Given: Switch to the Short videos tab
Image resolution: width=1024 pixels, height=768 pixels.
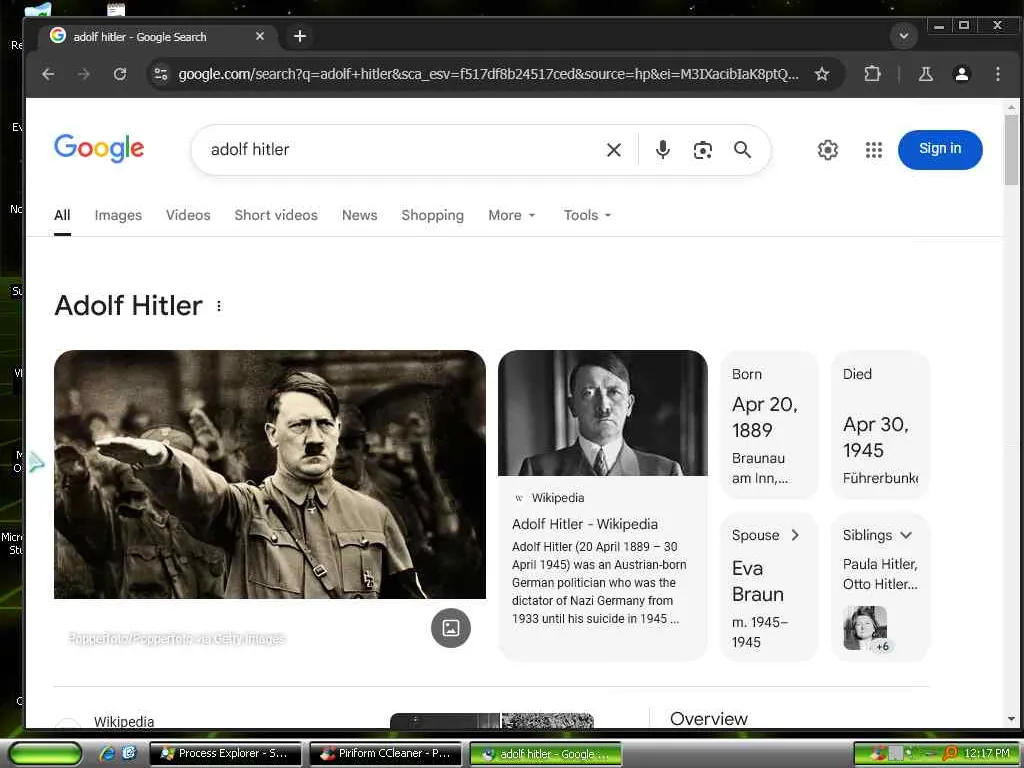Looking at the screenshot, I should click(276, 216).
